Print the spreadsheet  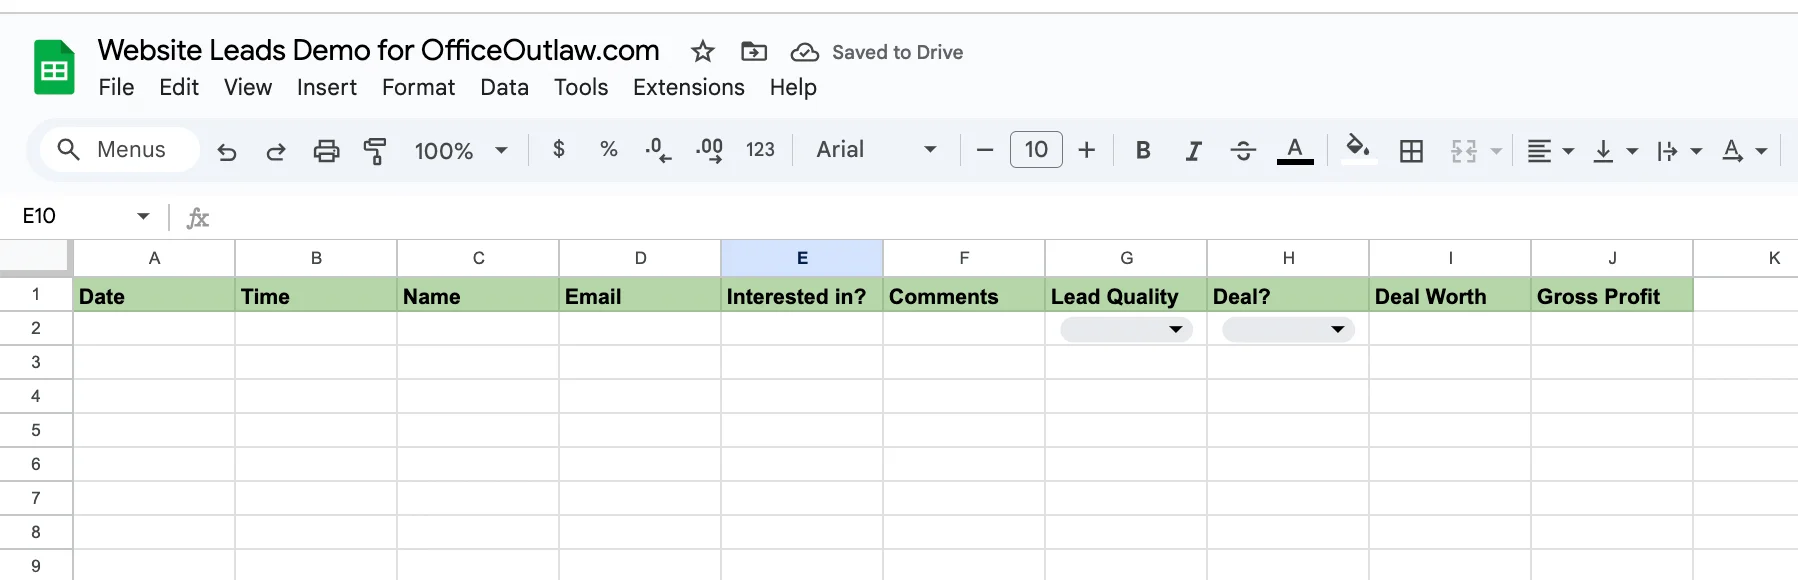[x=326, y=151]
